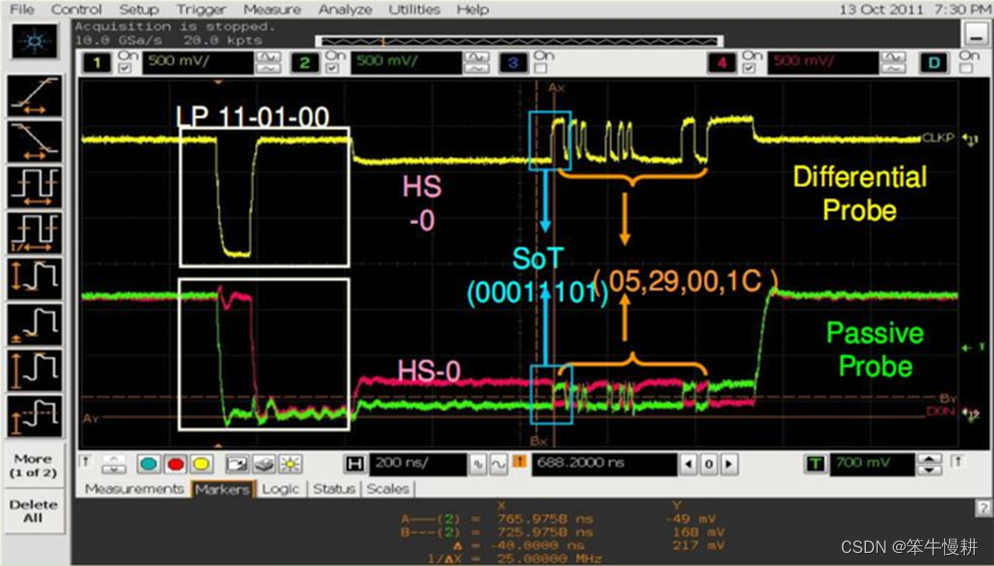This screenshot has height=566, width=994.
Task: Click the channel 2 button
Action: [x=305, y=63]
